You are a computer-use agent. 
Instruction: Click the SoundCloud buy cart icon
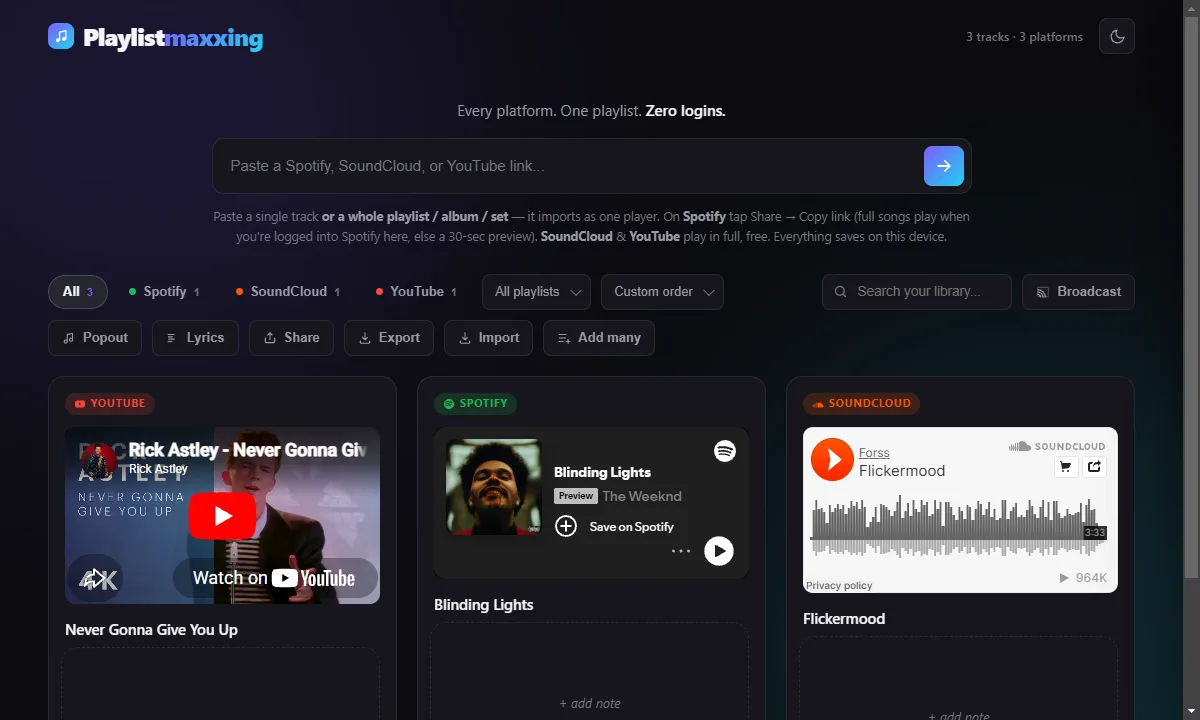coord(1066,466)
